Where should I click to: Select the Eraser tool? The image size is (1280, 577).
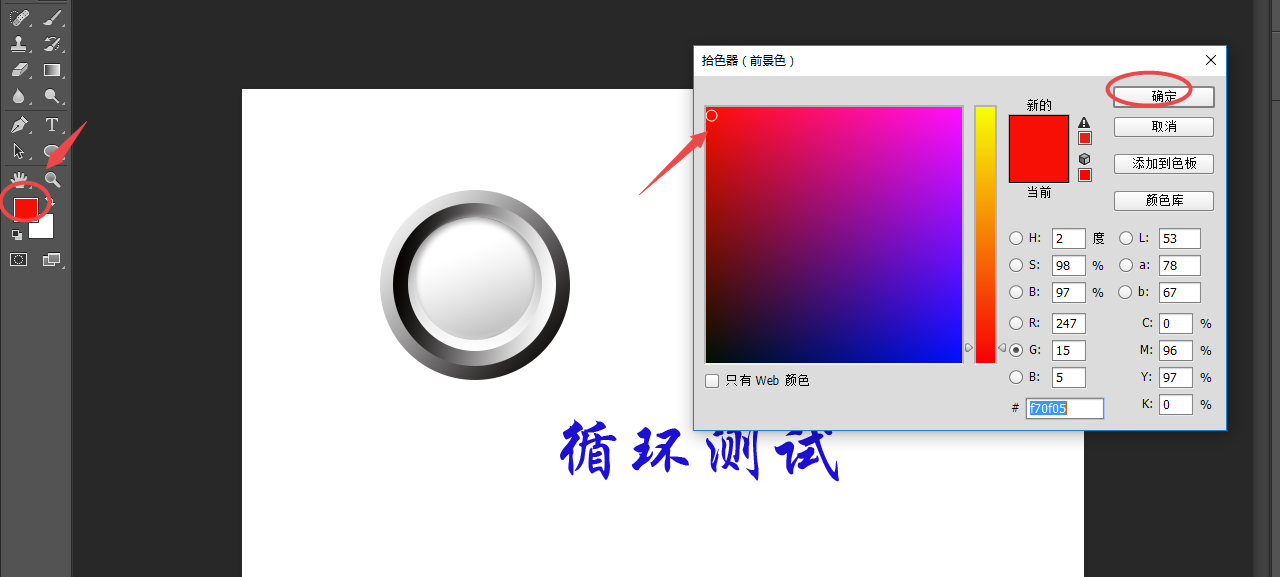pos(19,70)
